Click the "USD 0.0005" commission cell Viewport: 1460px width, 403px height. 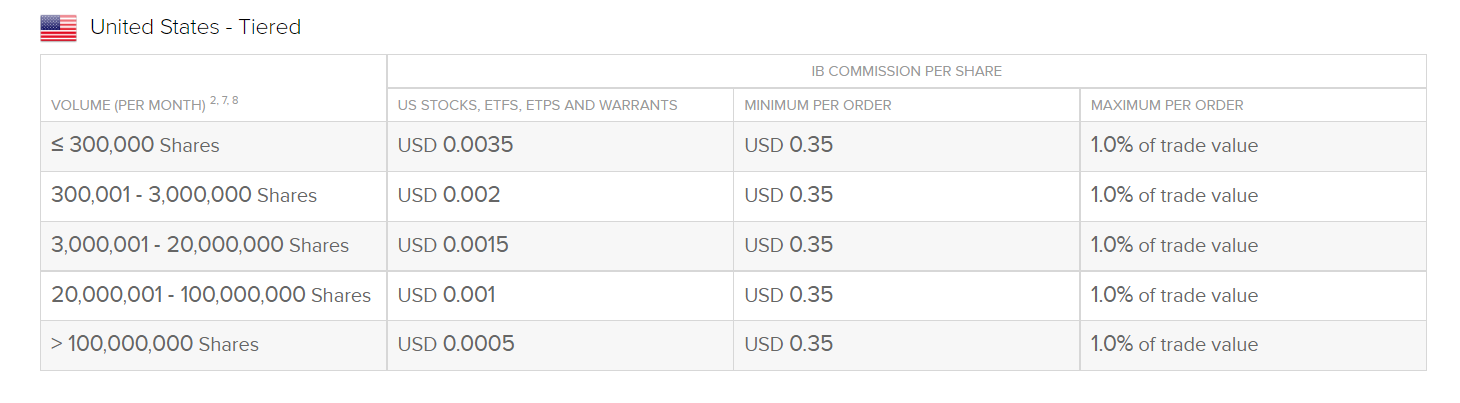pyautogui.click(x=455, y=344)
